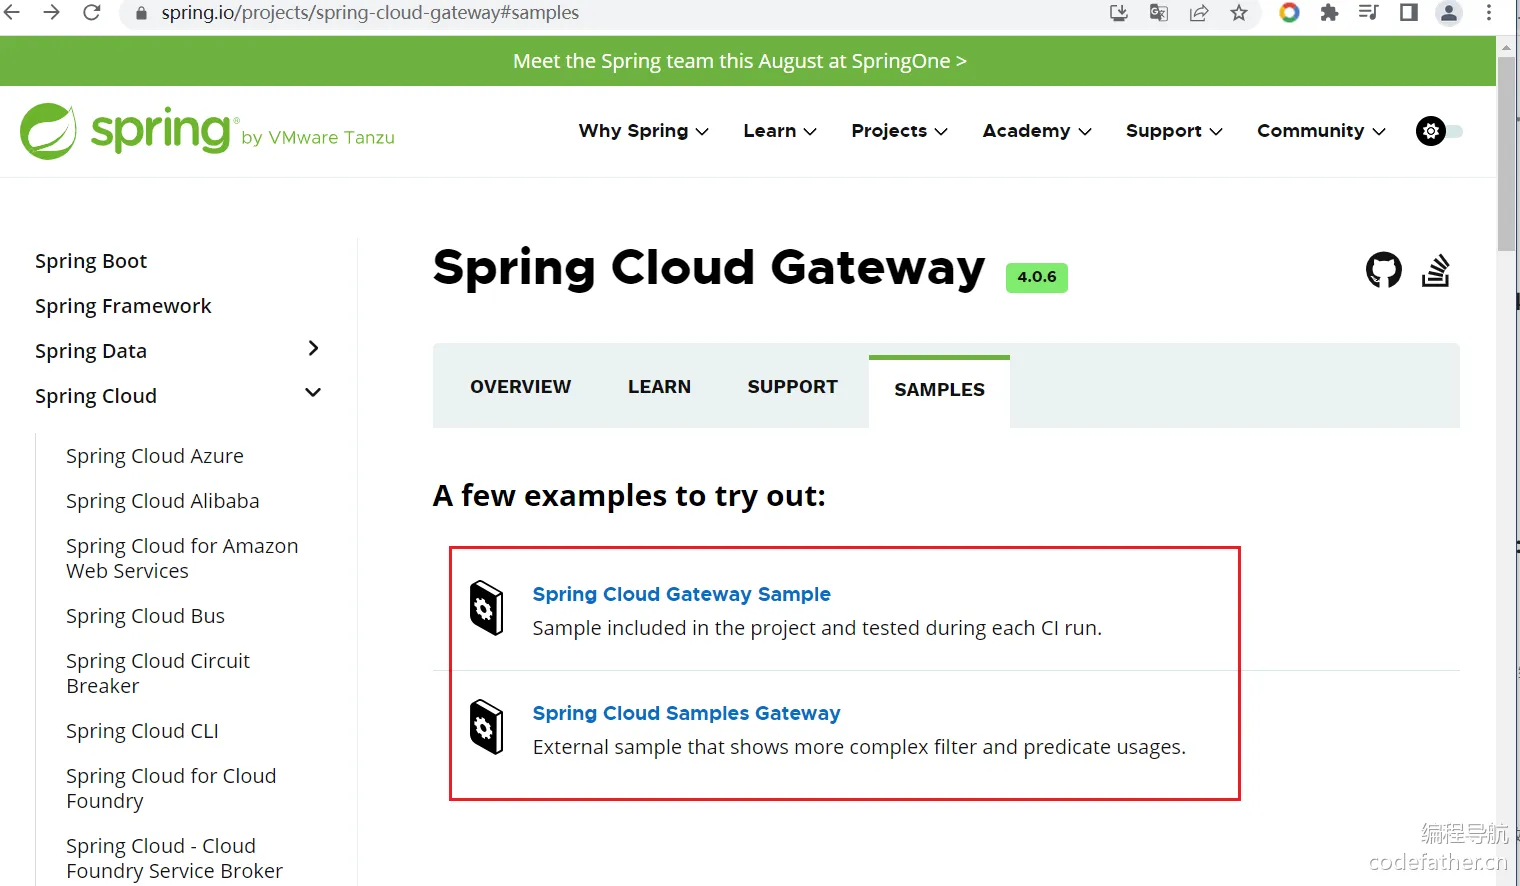Click the browser address bar URL
This screenshot has width=1520, height=886.
tap(370, 13)
